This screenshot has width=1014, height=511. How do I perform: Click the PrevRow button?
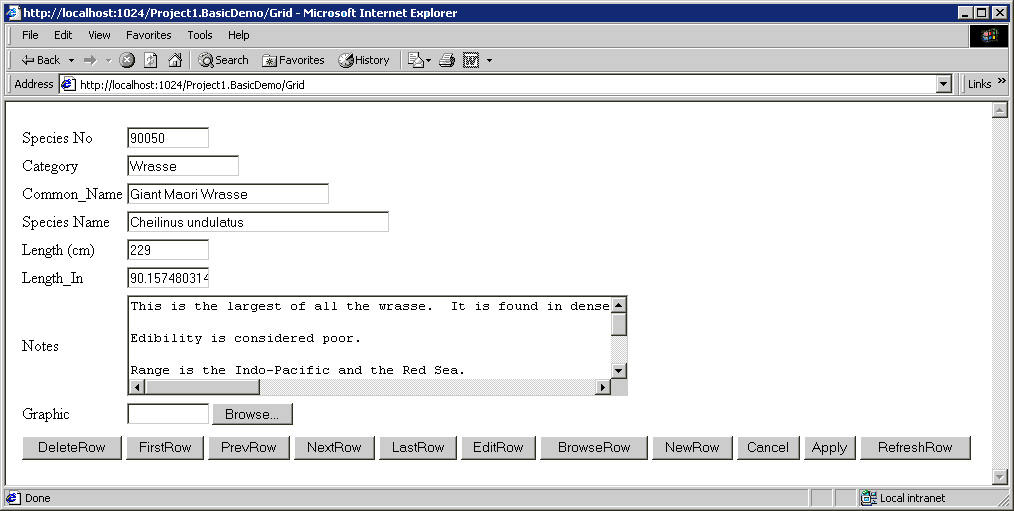click(x=249, y=448)
